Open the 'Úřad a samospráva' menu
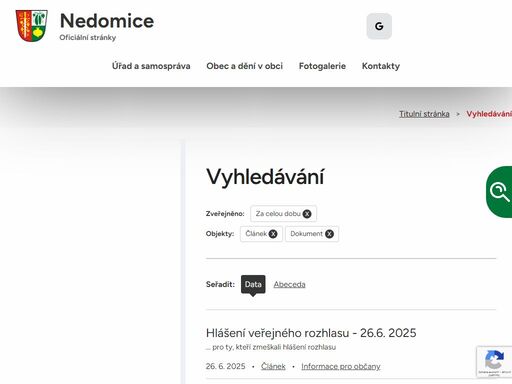 point(151,66)
